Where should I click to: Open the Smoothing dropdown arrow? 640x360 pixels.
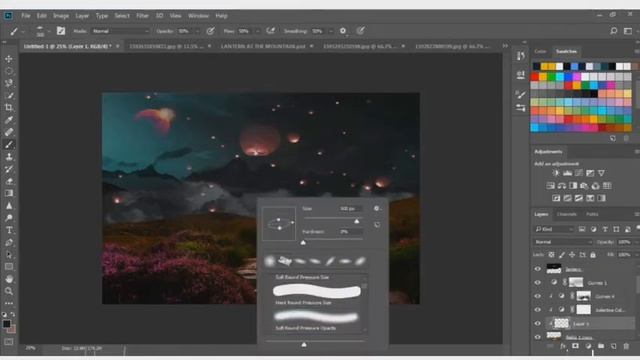[331, 31]
